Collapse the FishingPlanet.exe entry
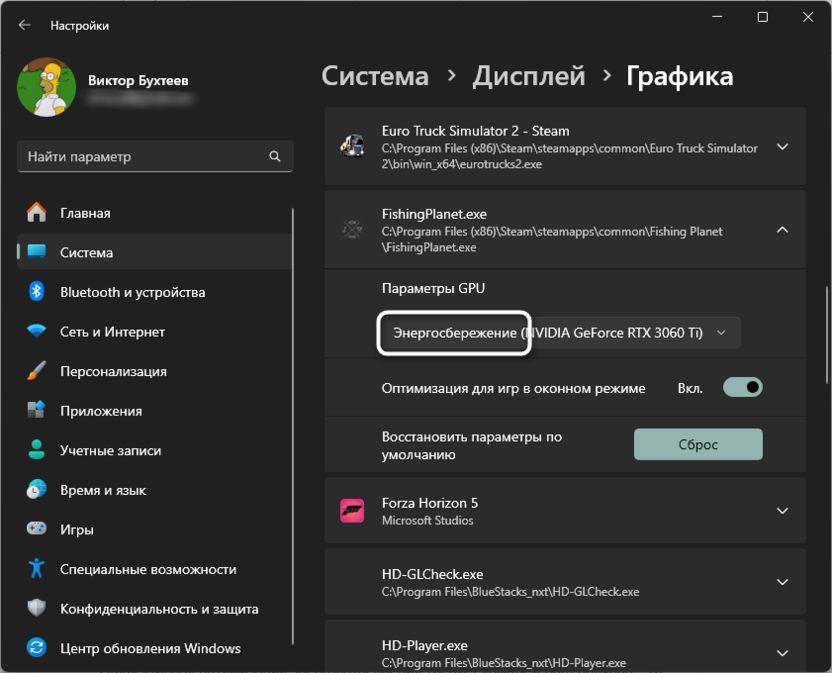The height and width of the screenshot is (673, 832). coord(784,229)
